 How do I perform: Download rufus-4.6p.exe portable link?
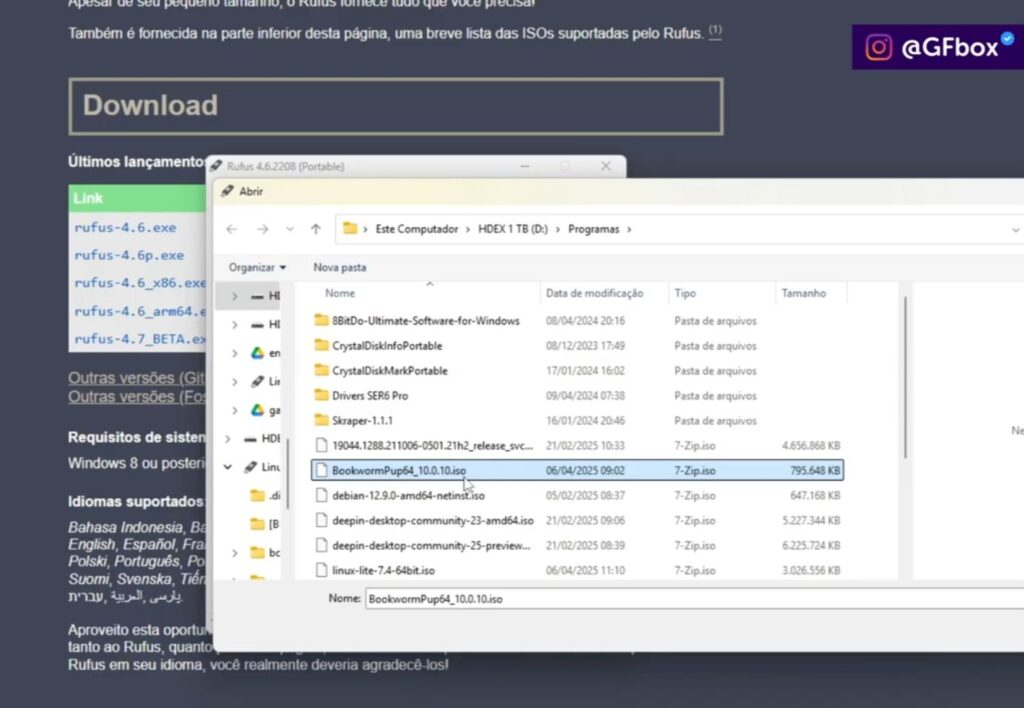click(129, 255)
